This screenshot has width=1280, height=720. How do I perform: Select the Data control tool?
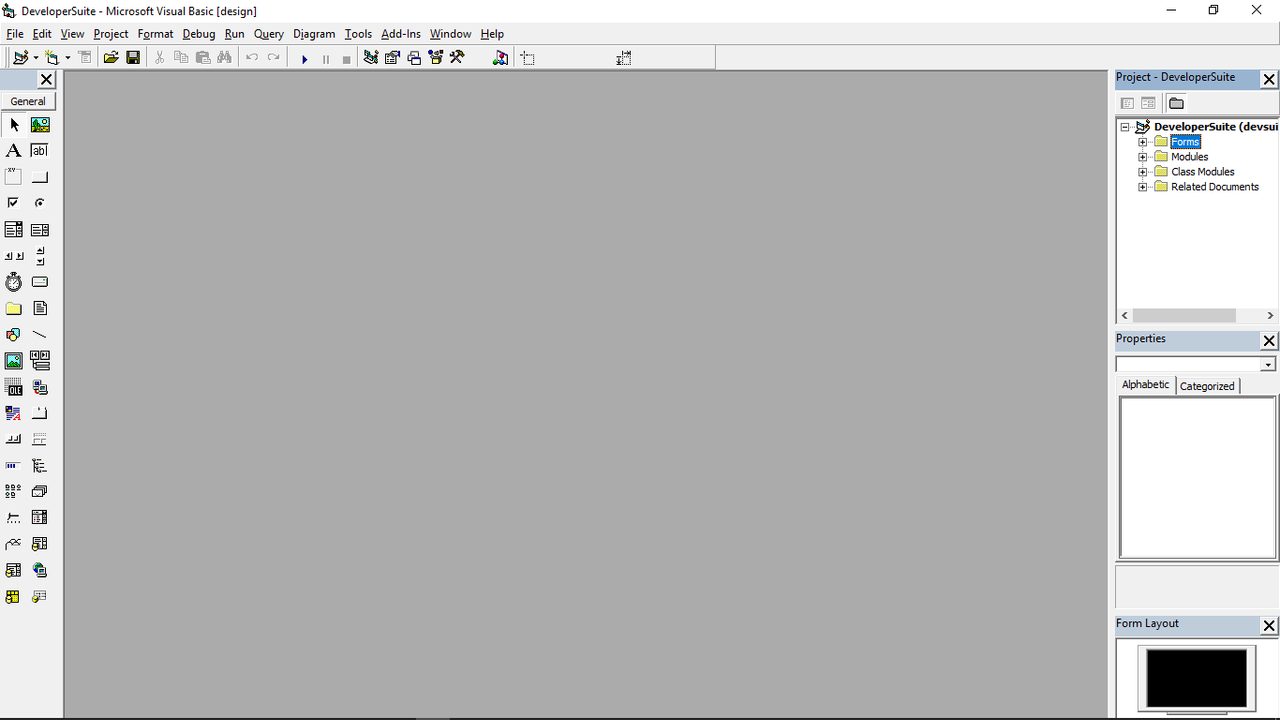click(x=40, y=361)
